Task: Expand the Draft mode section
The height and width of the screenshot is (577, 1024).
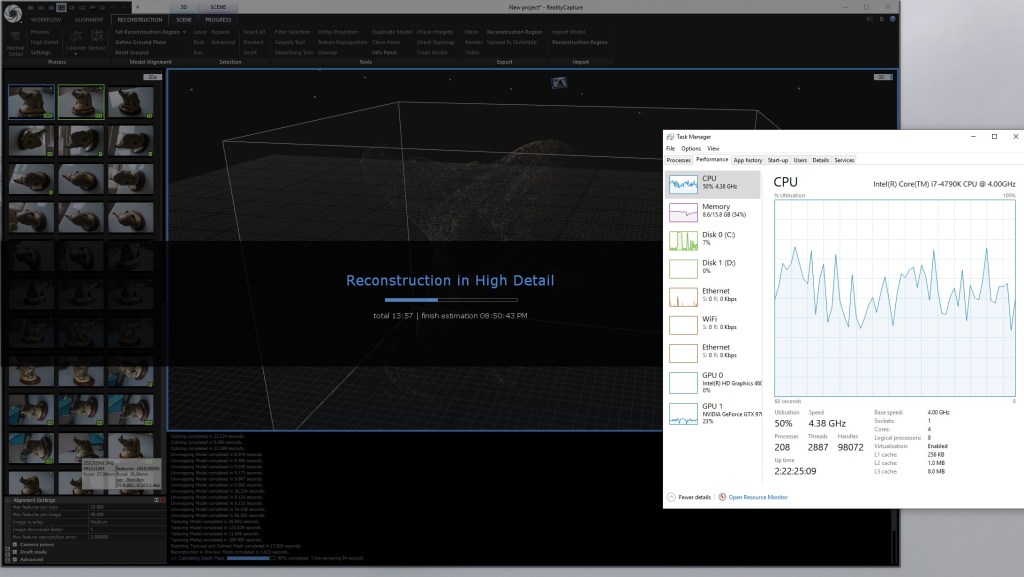Action: [15, 552]
